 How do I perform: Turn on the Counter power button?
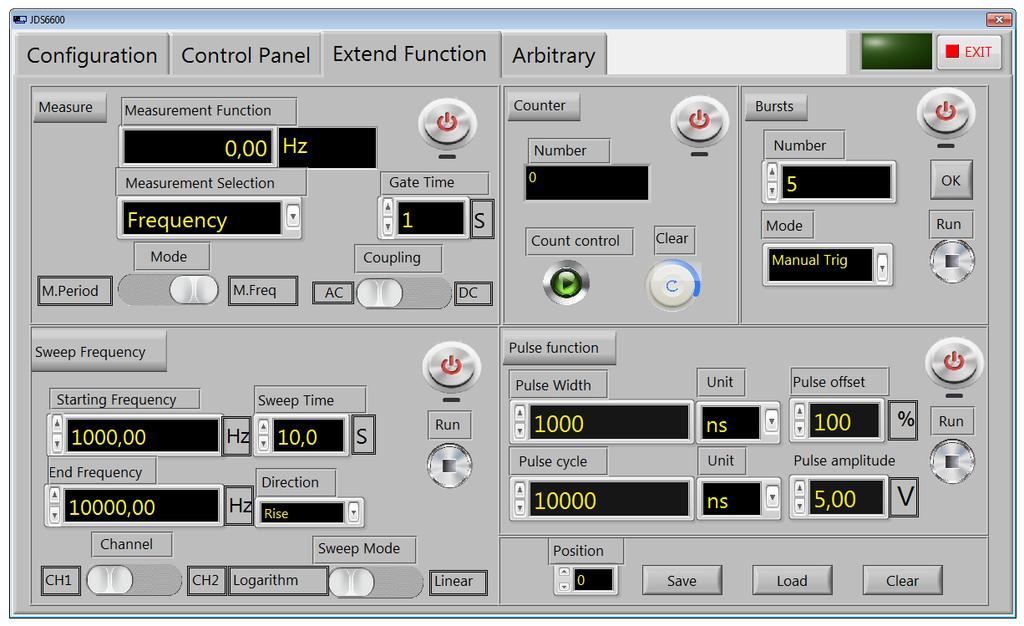(x=699, y=120)
